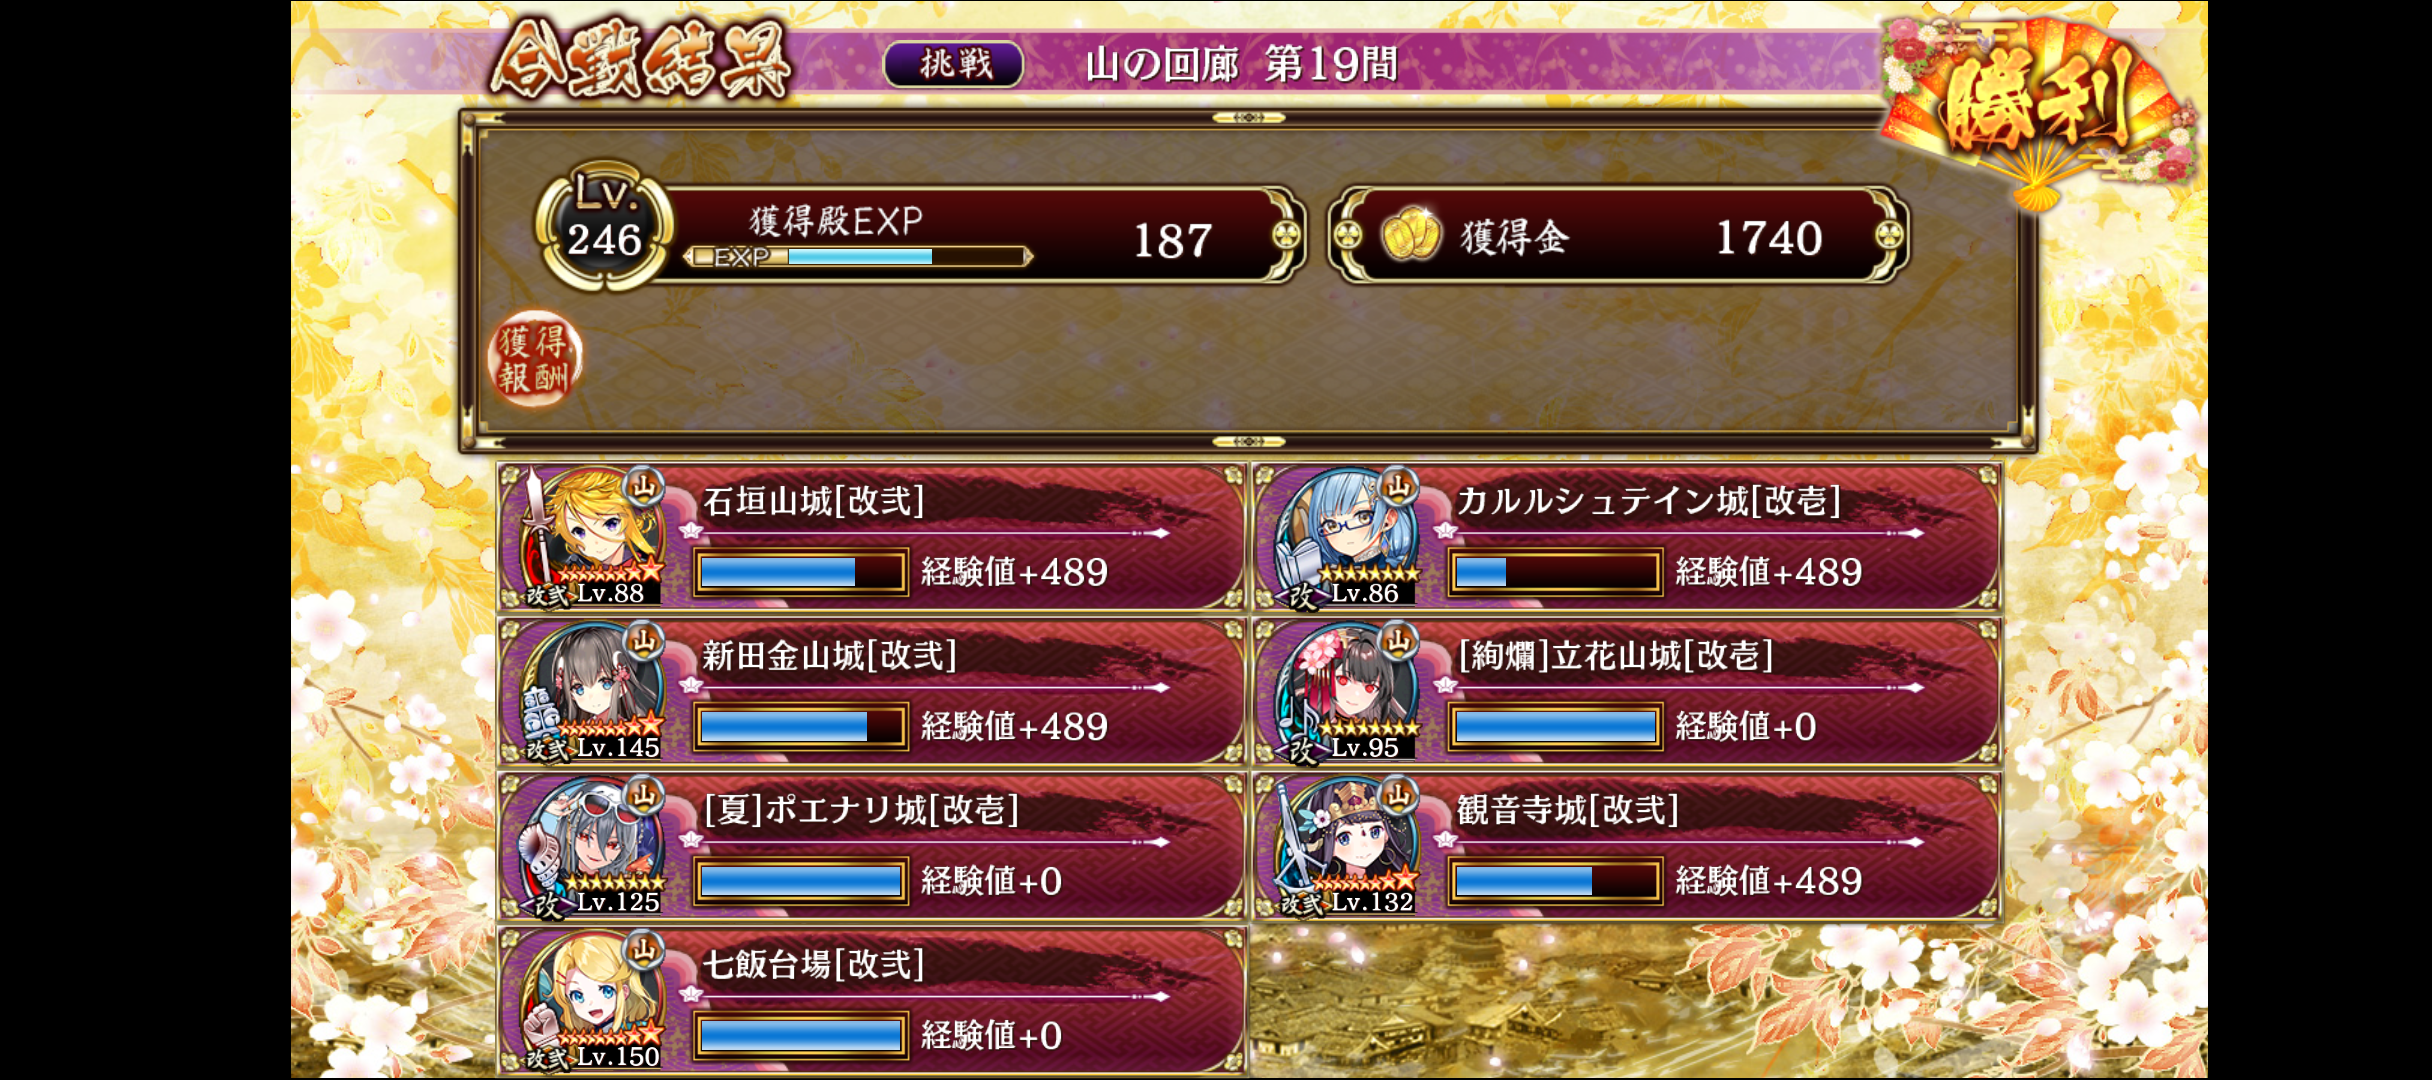This screenshot has width=2432, height=1080.
Task: Click 観音寺城 経験値+489 text
Action: click(1768, 881)
